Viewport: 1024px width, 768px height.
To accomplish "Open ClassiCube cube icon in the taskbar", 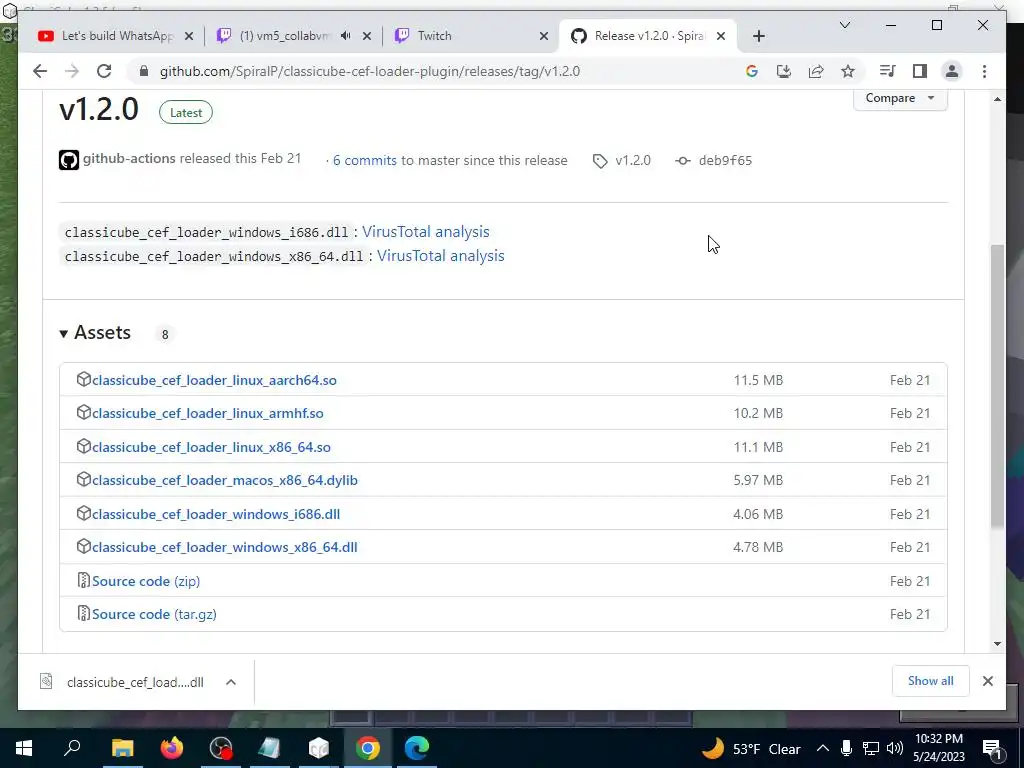I will click(319, 748).
